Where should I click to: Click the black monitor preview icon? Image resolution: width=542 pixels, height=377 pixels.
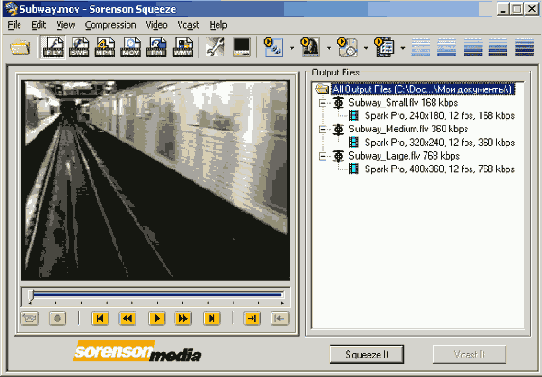(x=242, y=47)
